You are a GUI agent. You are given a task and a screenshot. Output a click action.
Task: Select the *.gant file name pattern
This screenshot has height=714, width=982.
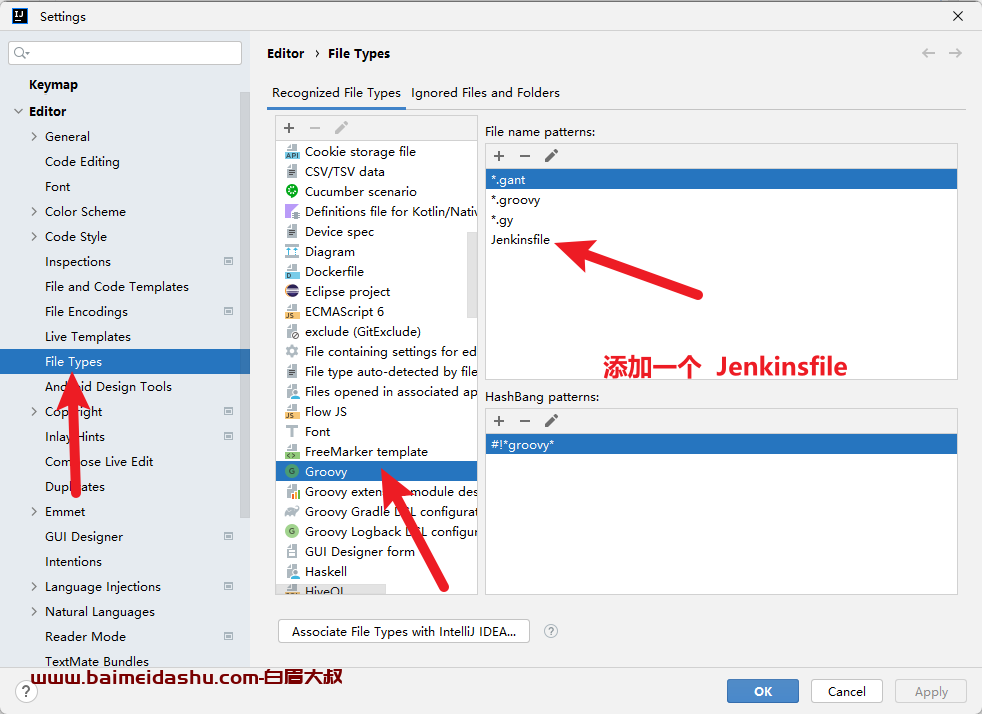pos(721,180)
